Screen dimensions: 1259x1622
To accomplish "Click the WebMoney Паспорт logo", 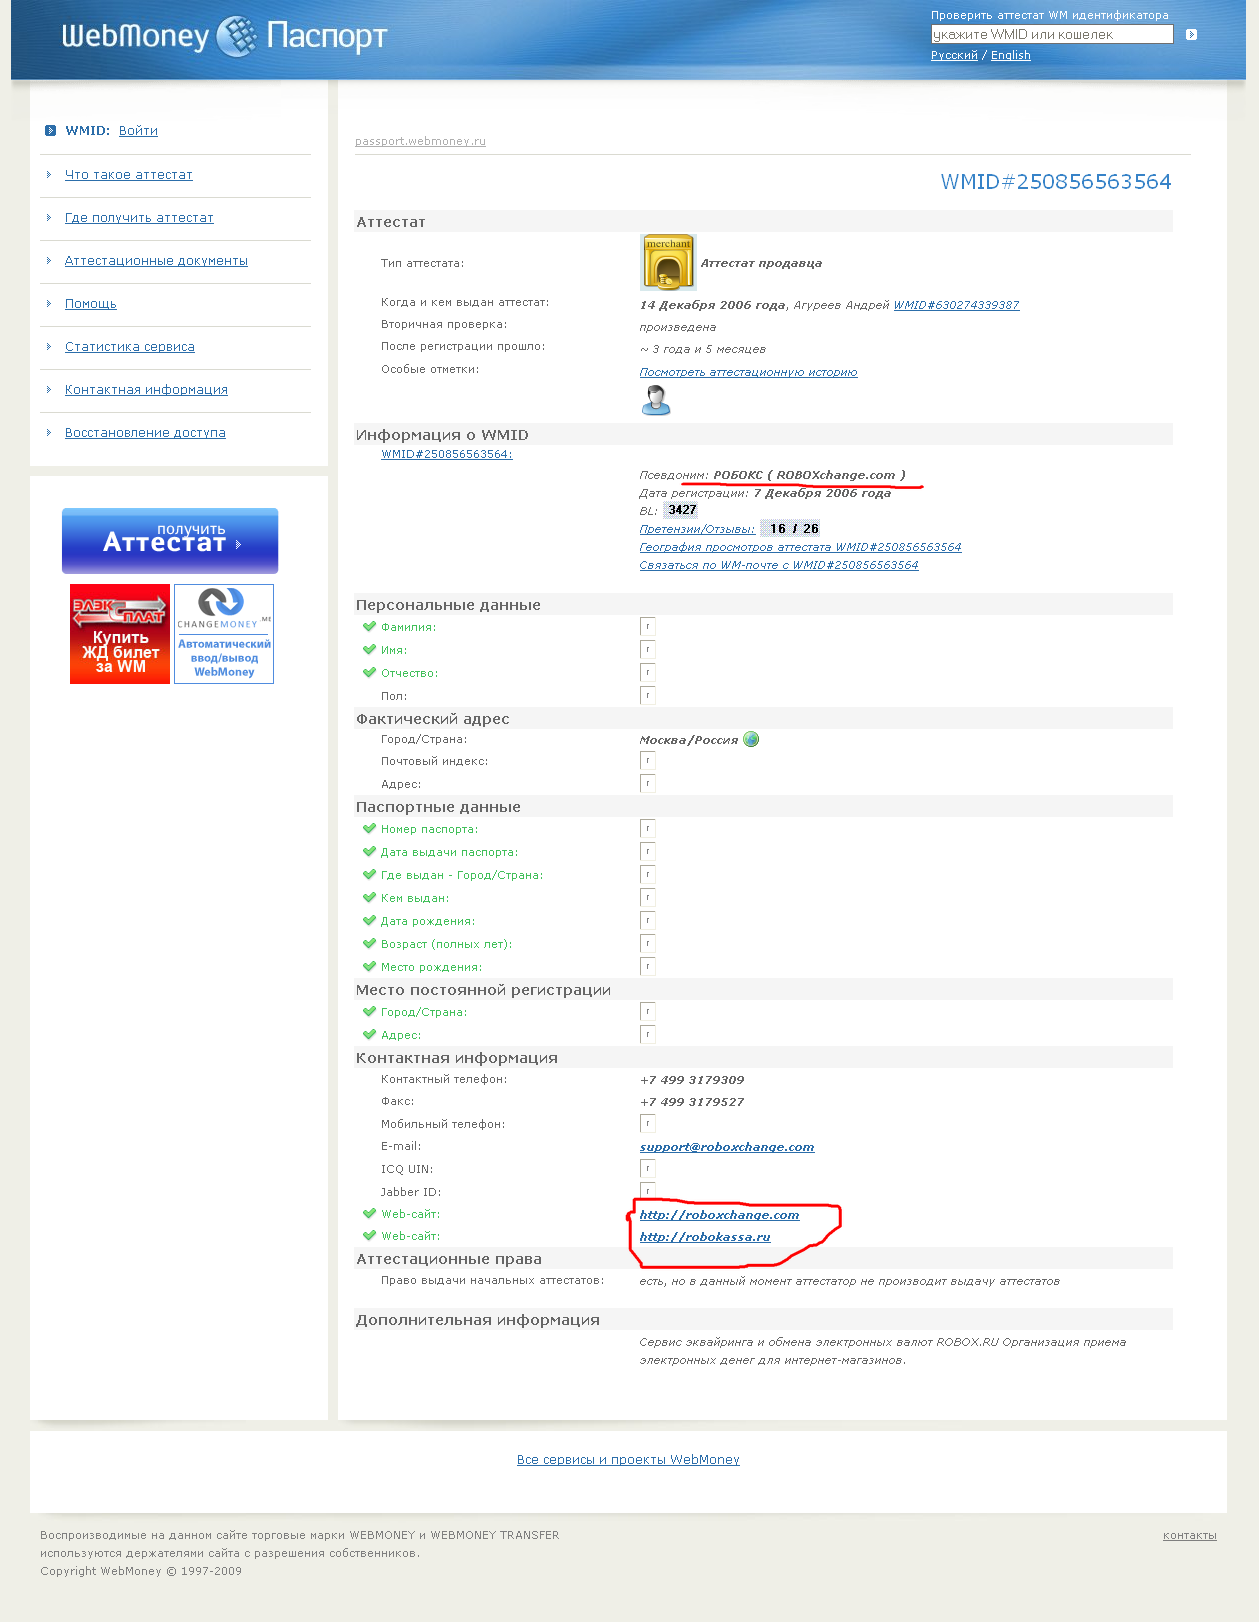I will pyautogui.click(x=224, y=37).
